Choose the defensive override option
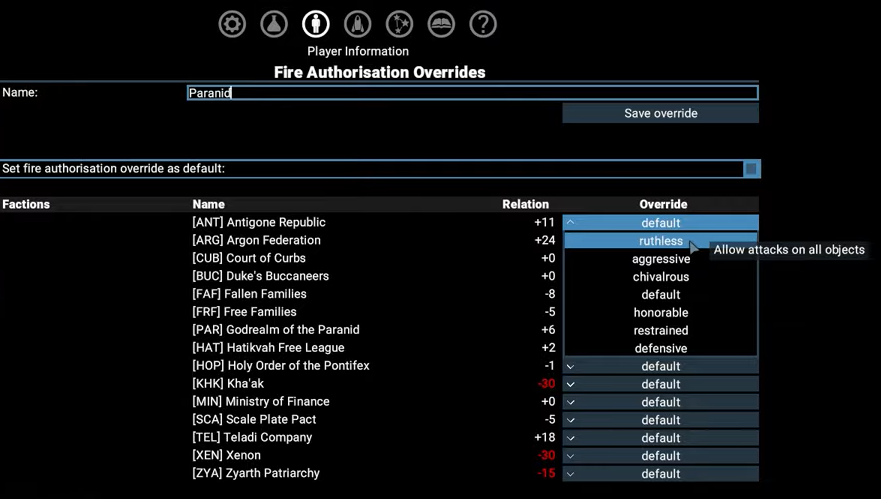The width and height of the screenshot is (881, 499). click(660, 349)
